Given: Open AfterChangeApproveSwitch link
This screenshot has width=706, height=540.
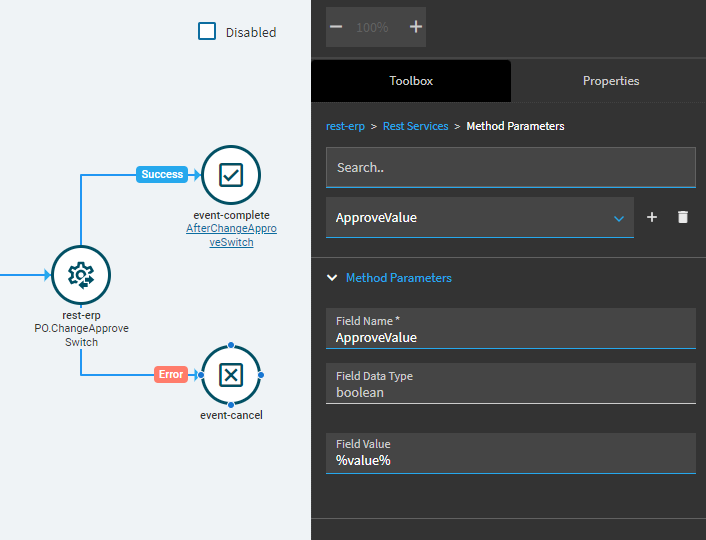Looking at the screenshot, I should 231,235.
